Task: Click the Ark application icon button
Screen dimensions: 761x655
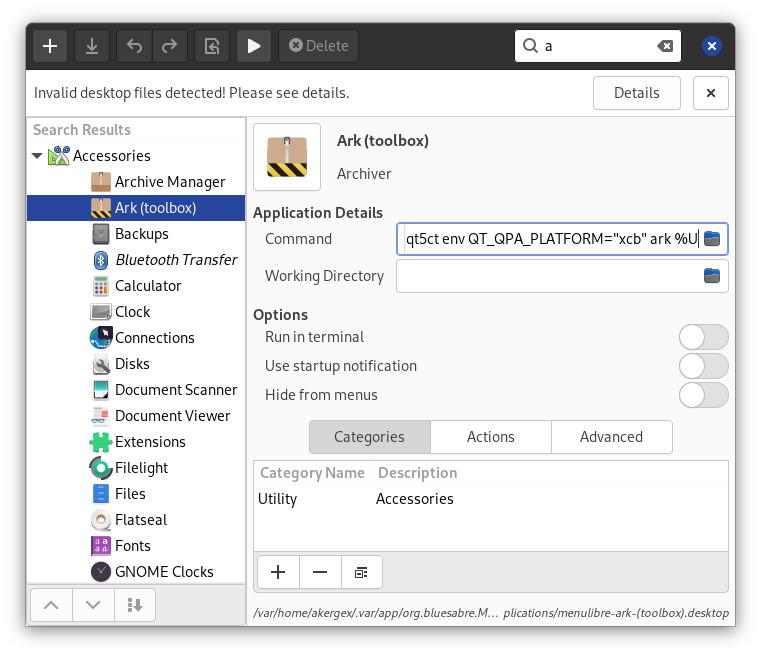Action: pyautogui.click(x=287, y=157)
